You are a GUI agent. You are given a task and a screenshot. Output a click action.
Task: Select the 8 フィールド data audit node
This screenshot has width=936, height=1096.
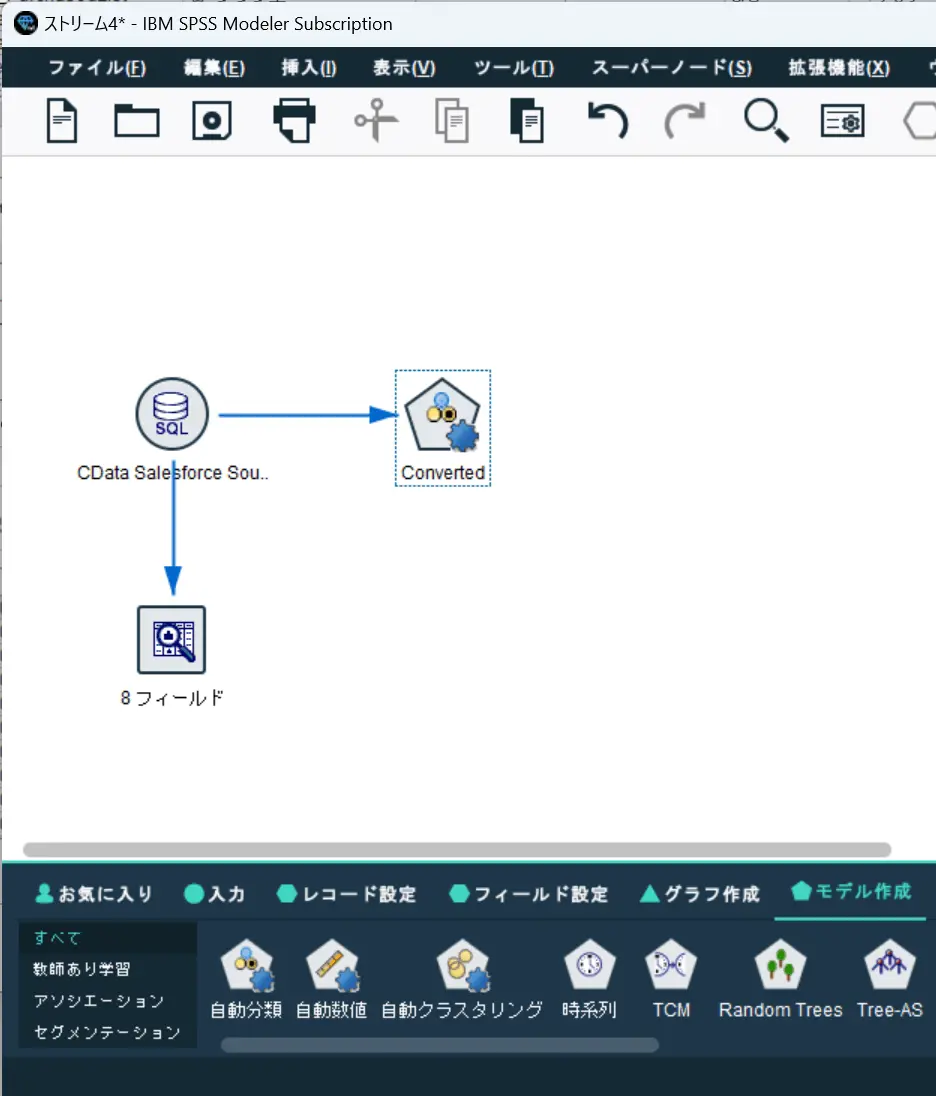[171, 640]
